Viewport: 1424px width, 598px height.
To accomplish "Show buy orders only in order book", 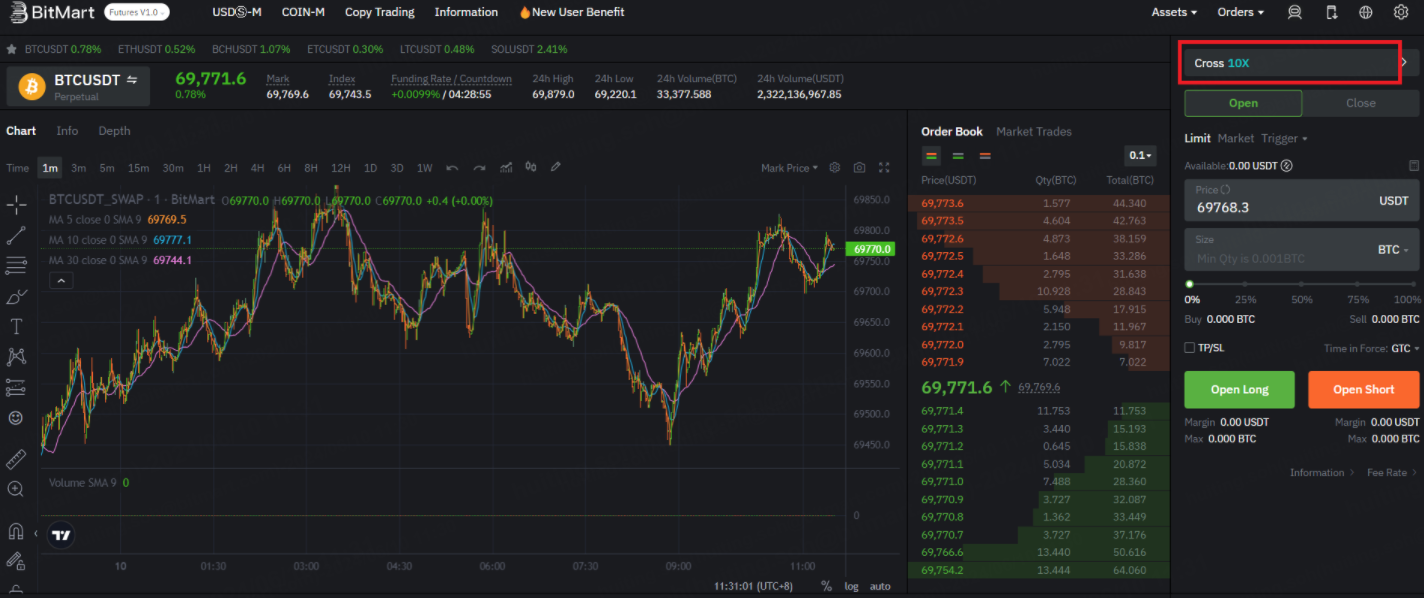I will click(958, 156).
